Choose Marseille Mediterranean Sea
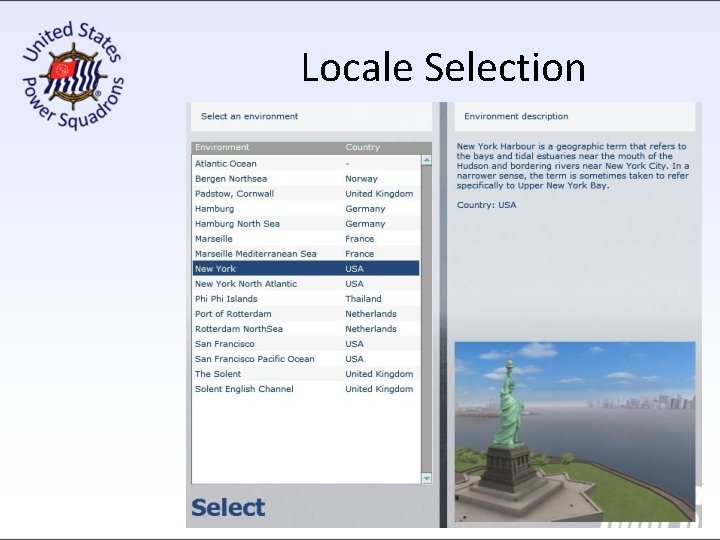Screen dimensions: 720x540 (x=306, y=253)
